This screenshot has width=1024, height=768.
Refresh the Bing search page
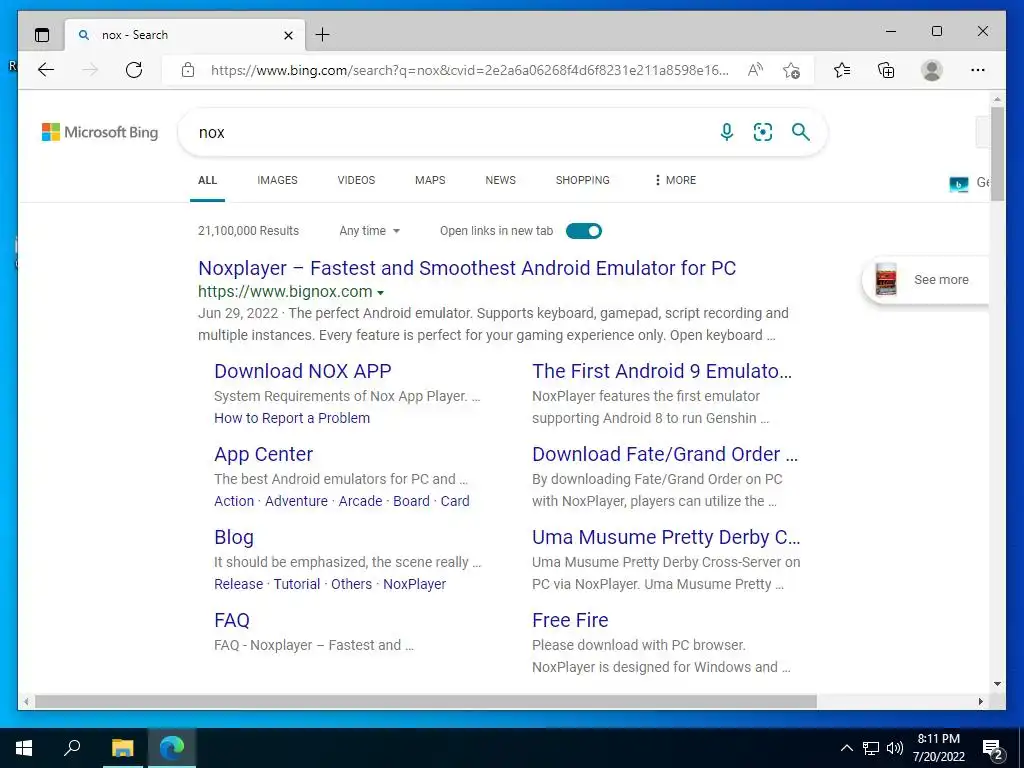tap(134, 70)
